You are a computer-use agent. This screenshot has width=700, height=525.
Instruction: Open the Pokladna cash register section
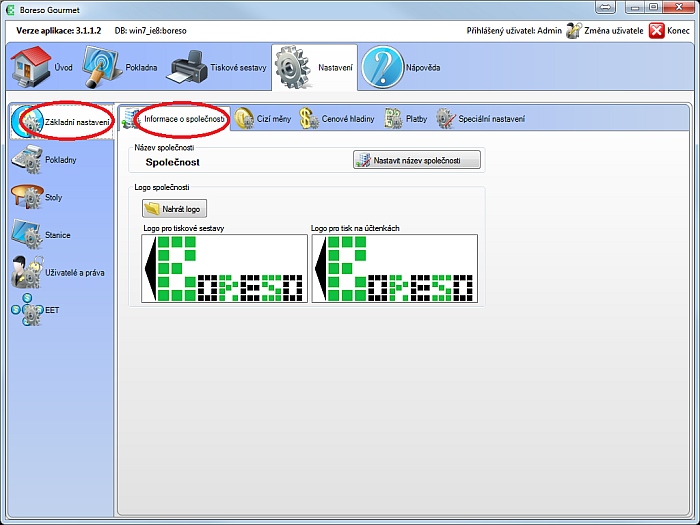tap(119, 67)
